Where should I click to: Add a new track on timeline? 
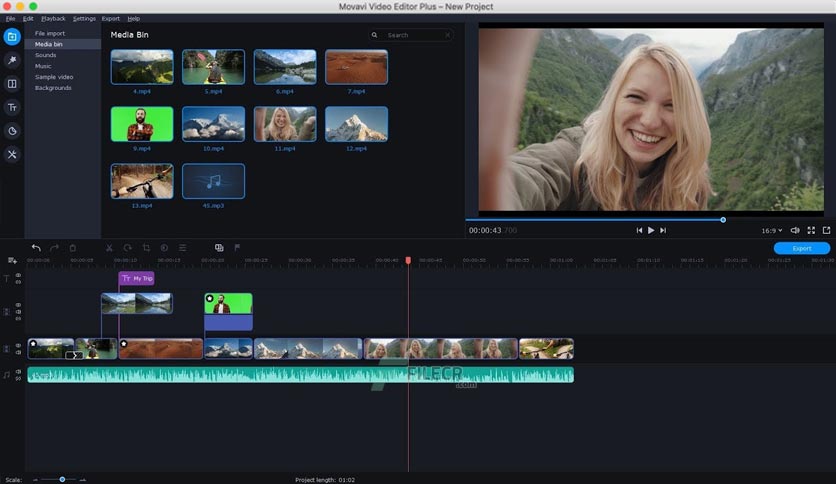tap(12, 260)
